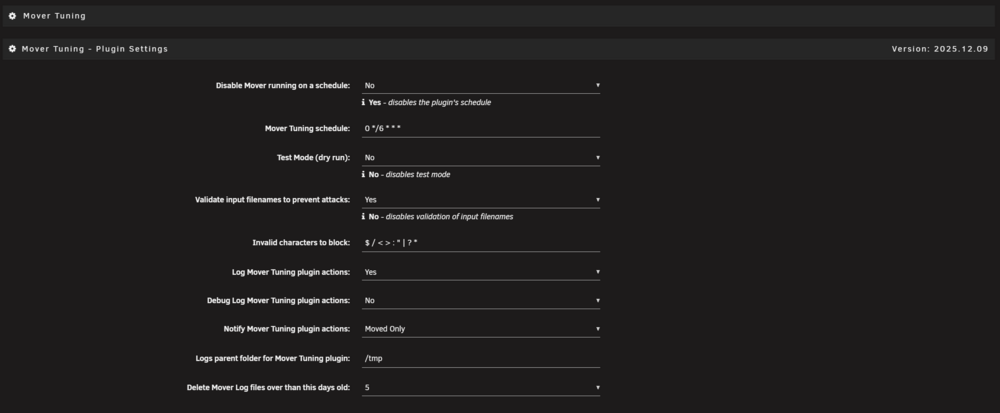Click 'Delete Mover Log files over than' label
Image resolution: width=1000 pixels, height=413 pixels.
point(268,388)
